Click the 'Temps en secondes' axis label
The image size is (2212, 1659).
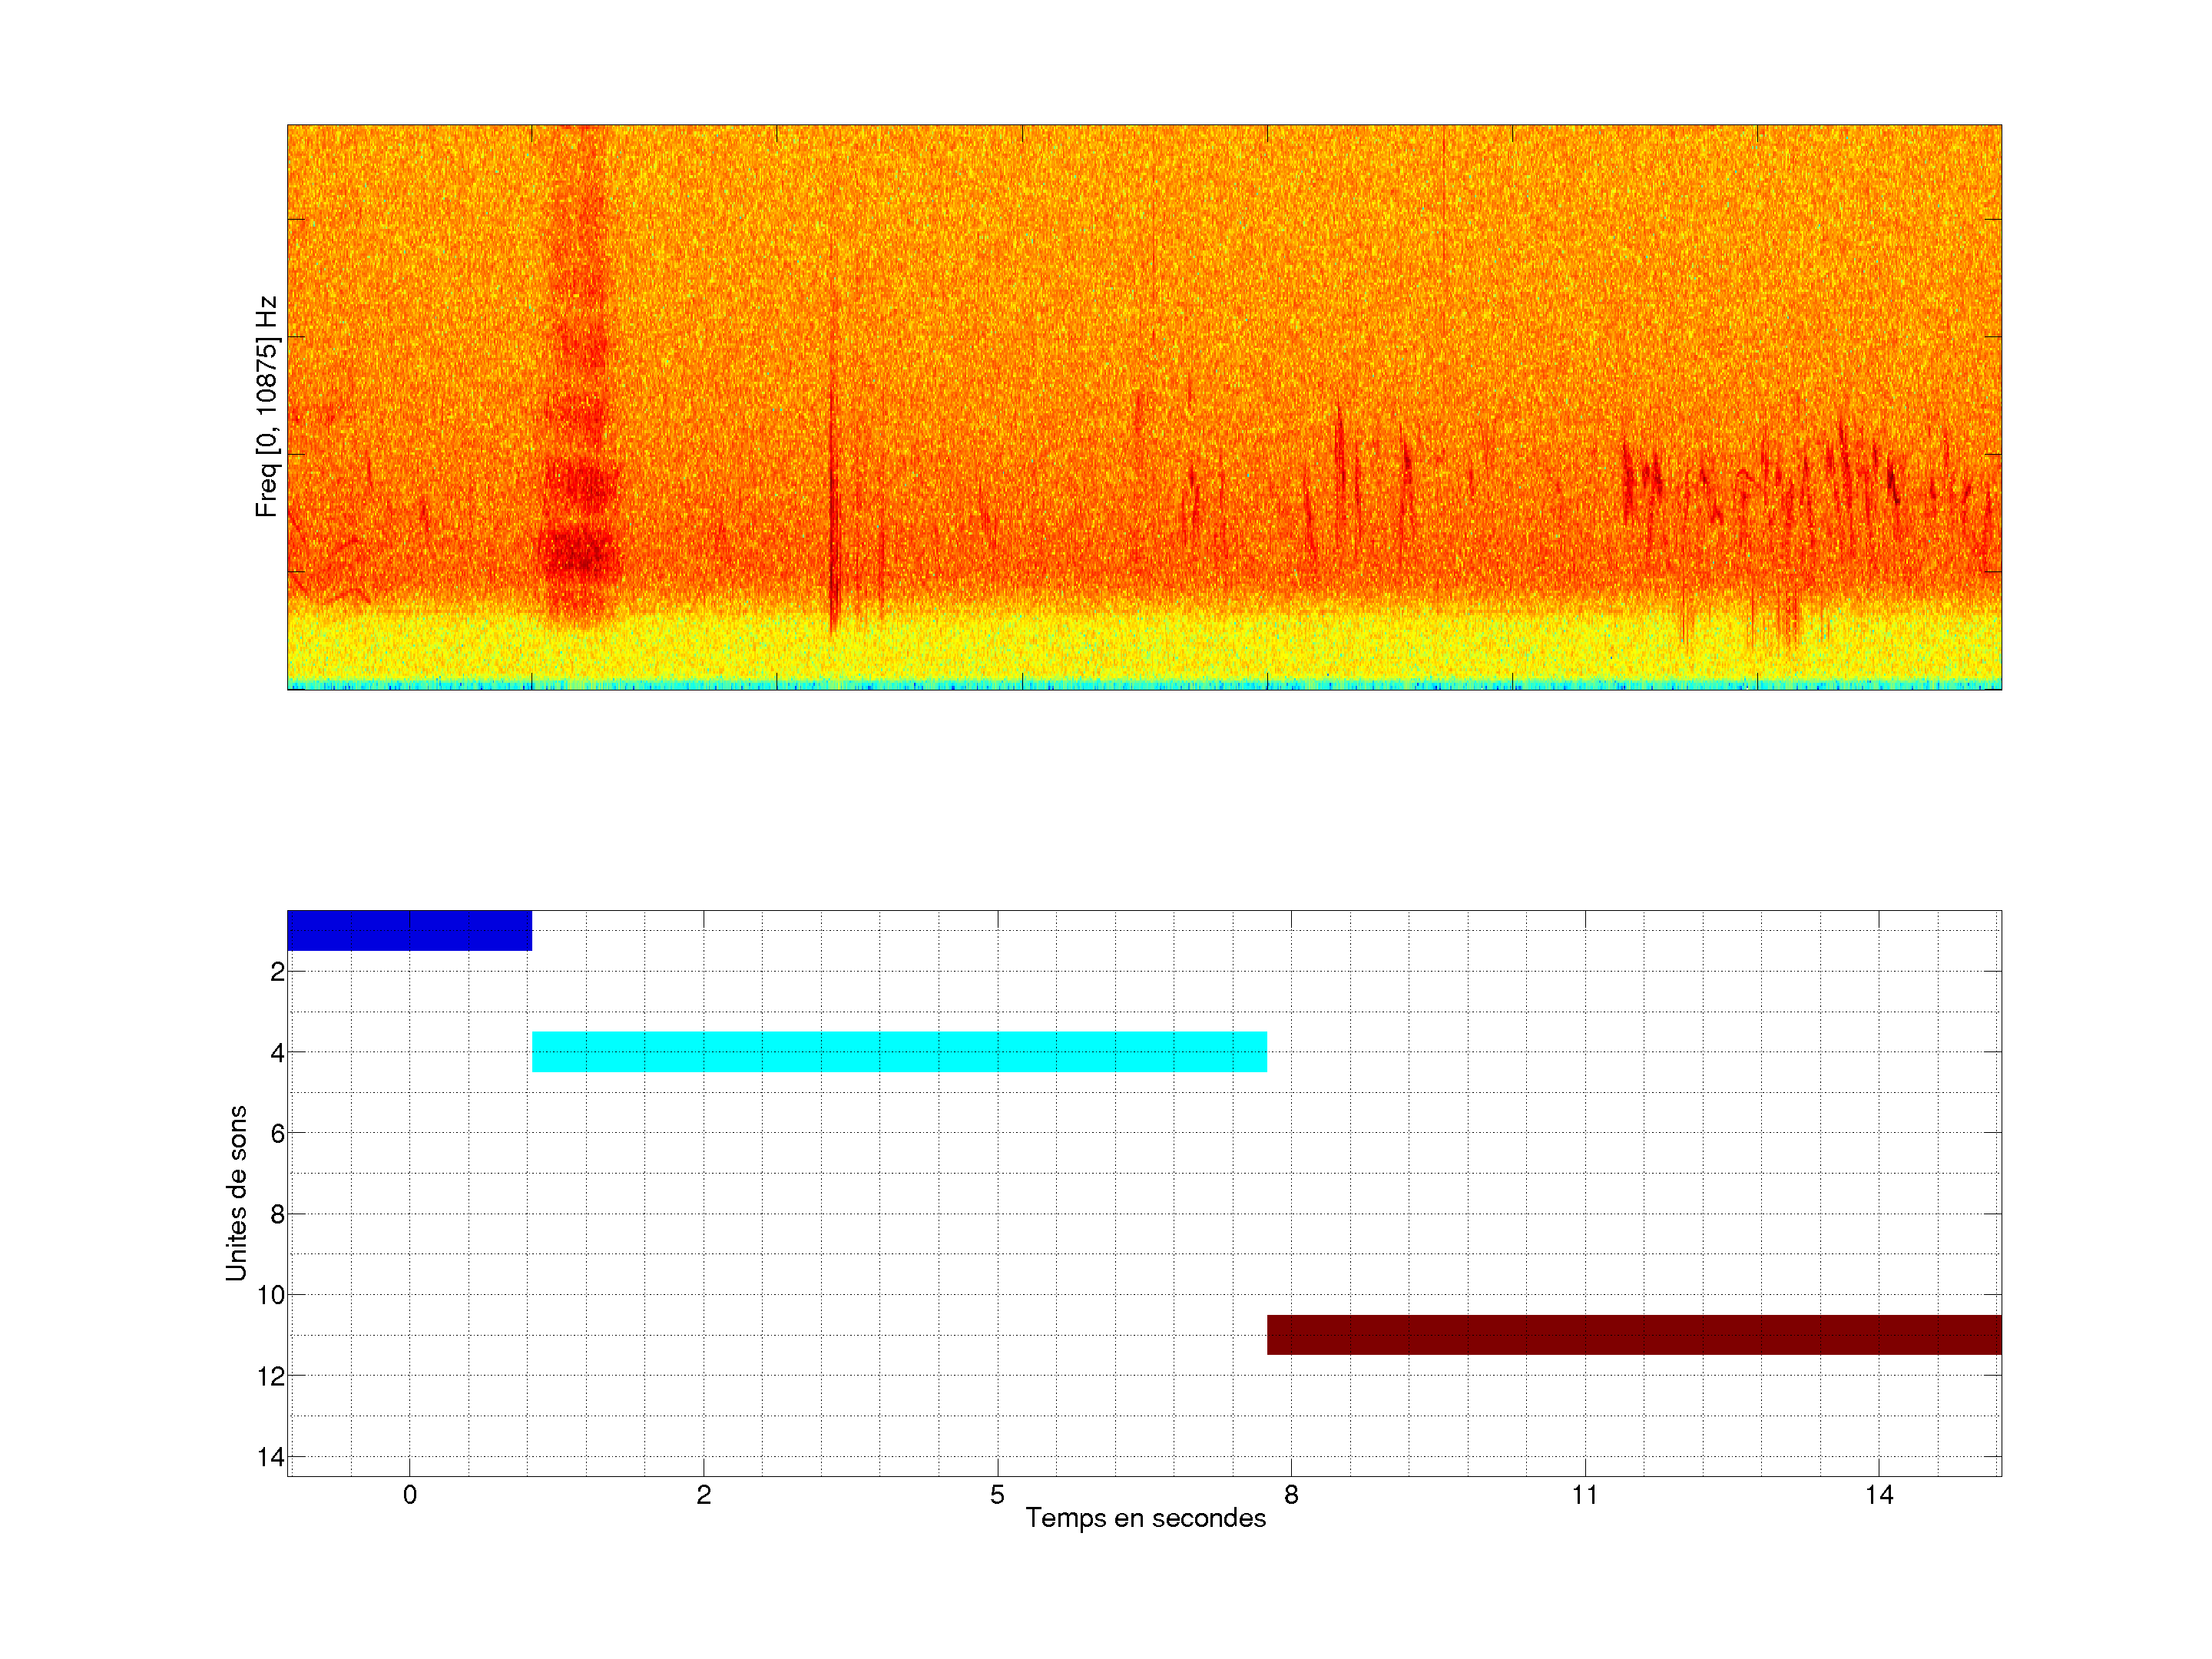coord(1145,1518)
